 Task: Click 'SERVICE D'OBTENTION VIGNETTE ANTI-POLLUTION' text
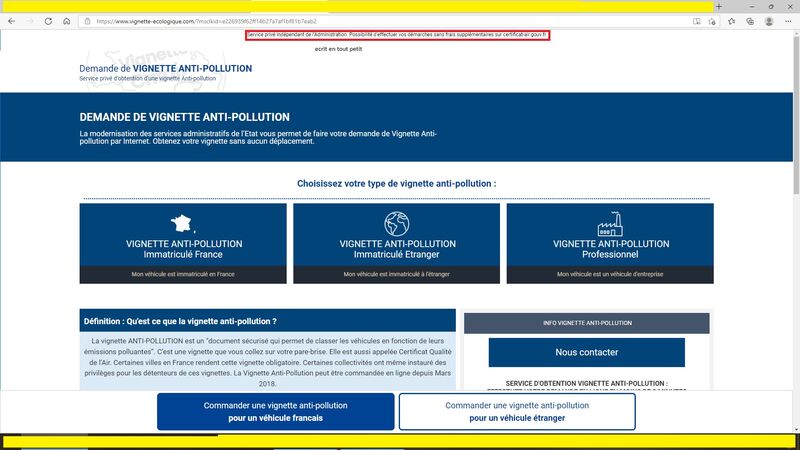587,383
